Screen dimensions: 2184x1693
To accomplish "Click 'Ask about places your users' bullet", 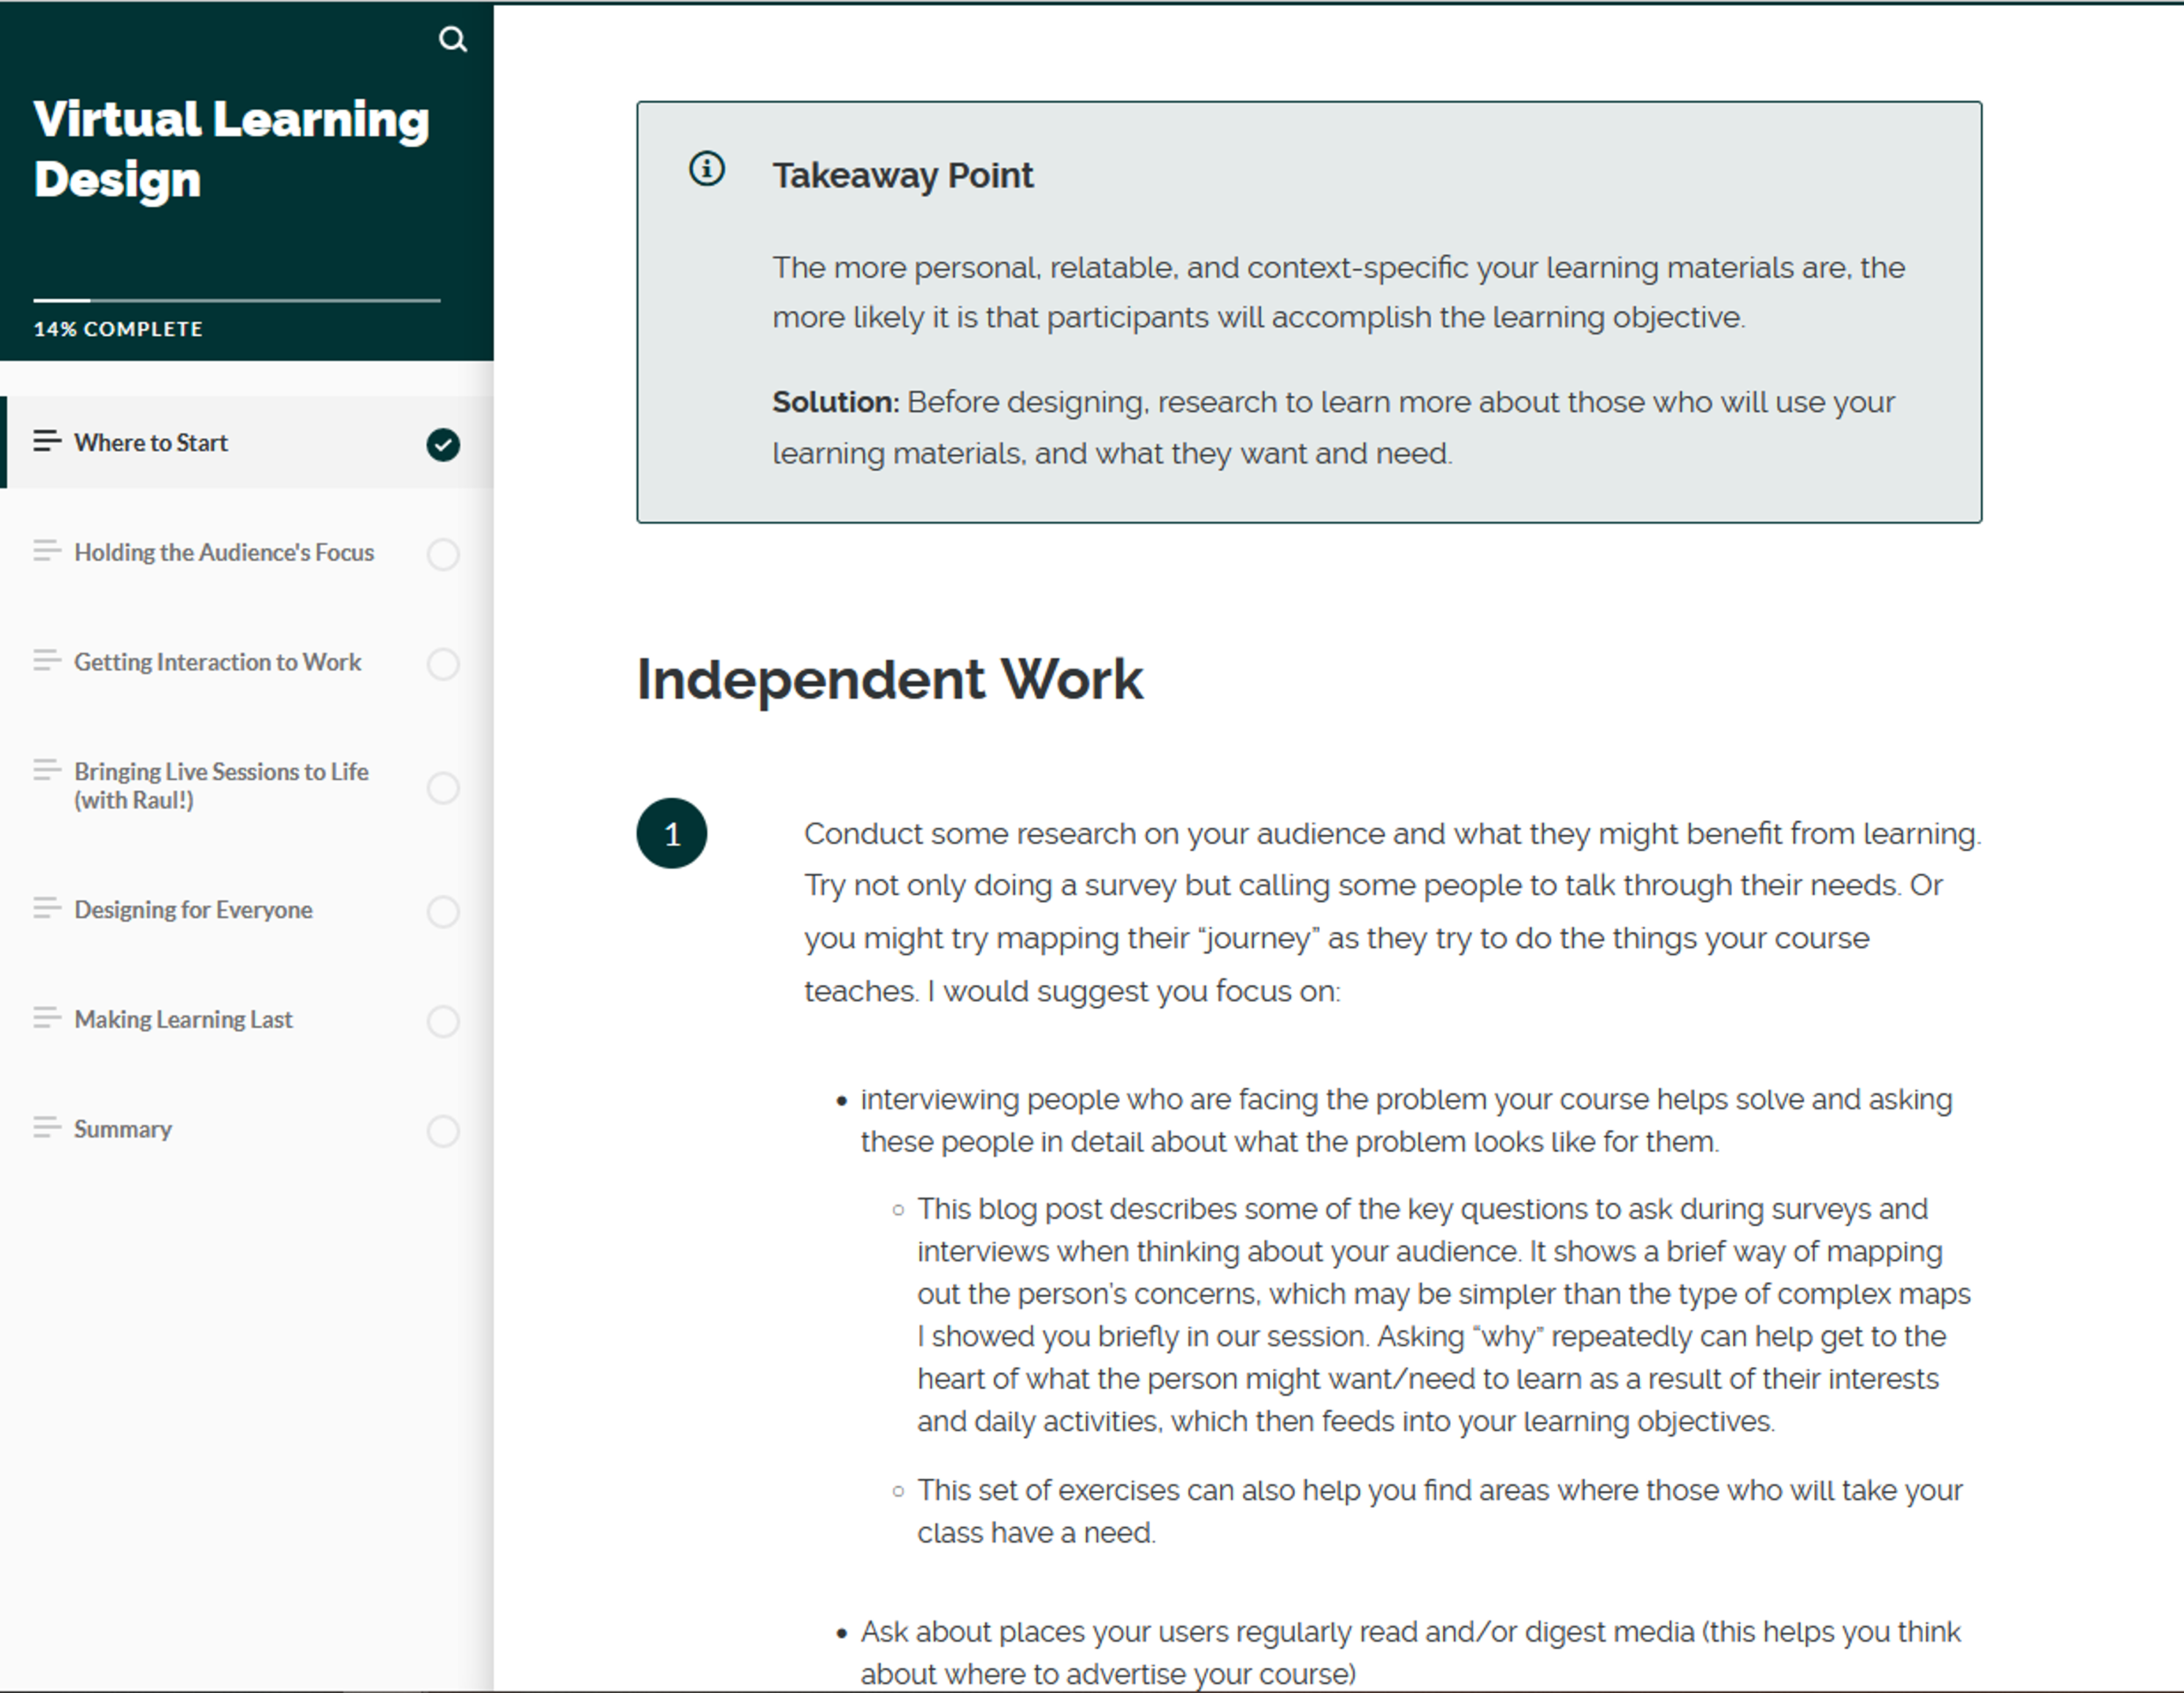I will pos(1410,1652).
